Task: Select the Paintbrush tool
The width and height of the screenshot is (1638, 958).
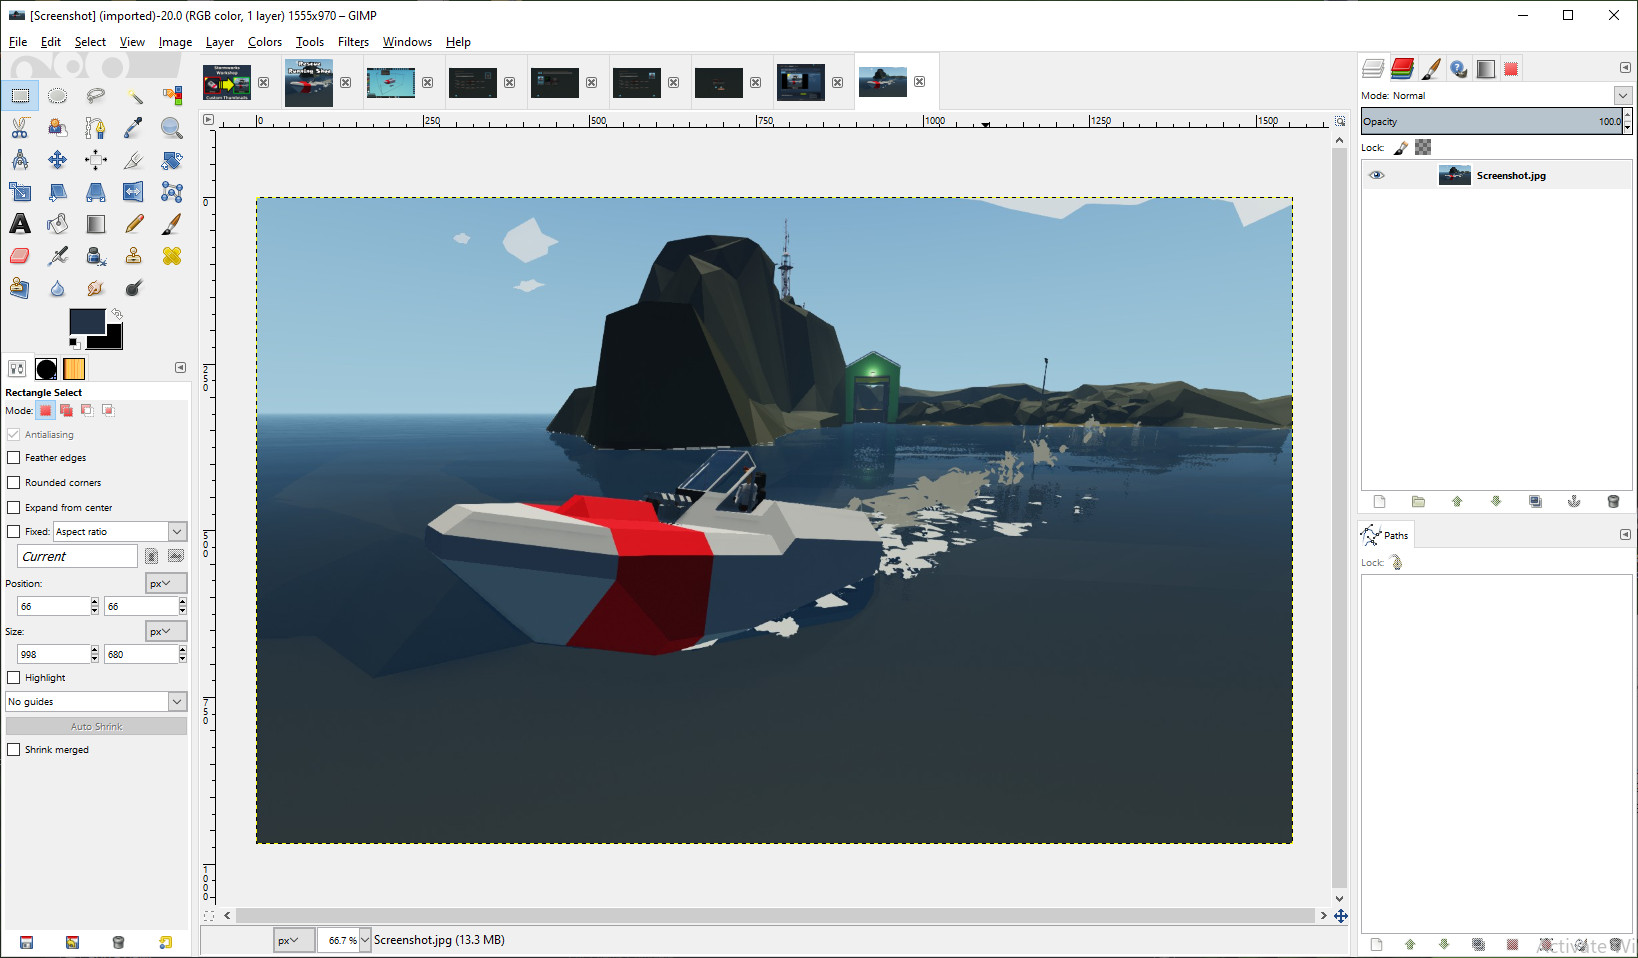Action: click(x=172, y=224)
